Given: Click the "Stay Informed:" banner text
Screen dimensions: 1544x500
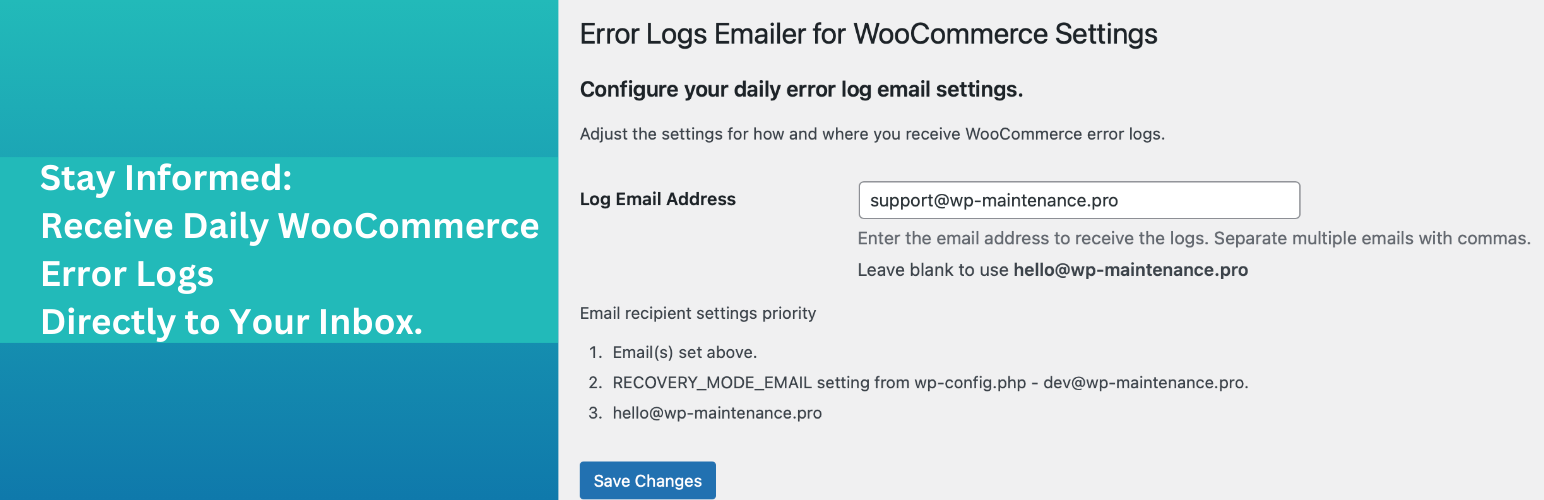Looking at the screenshot, I should pyautogui.click(x=165, y=179).
